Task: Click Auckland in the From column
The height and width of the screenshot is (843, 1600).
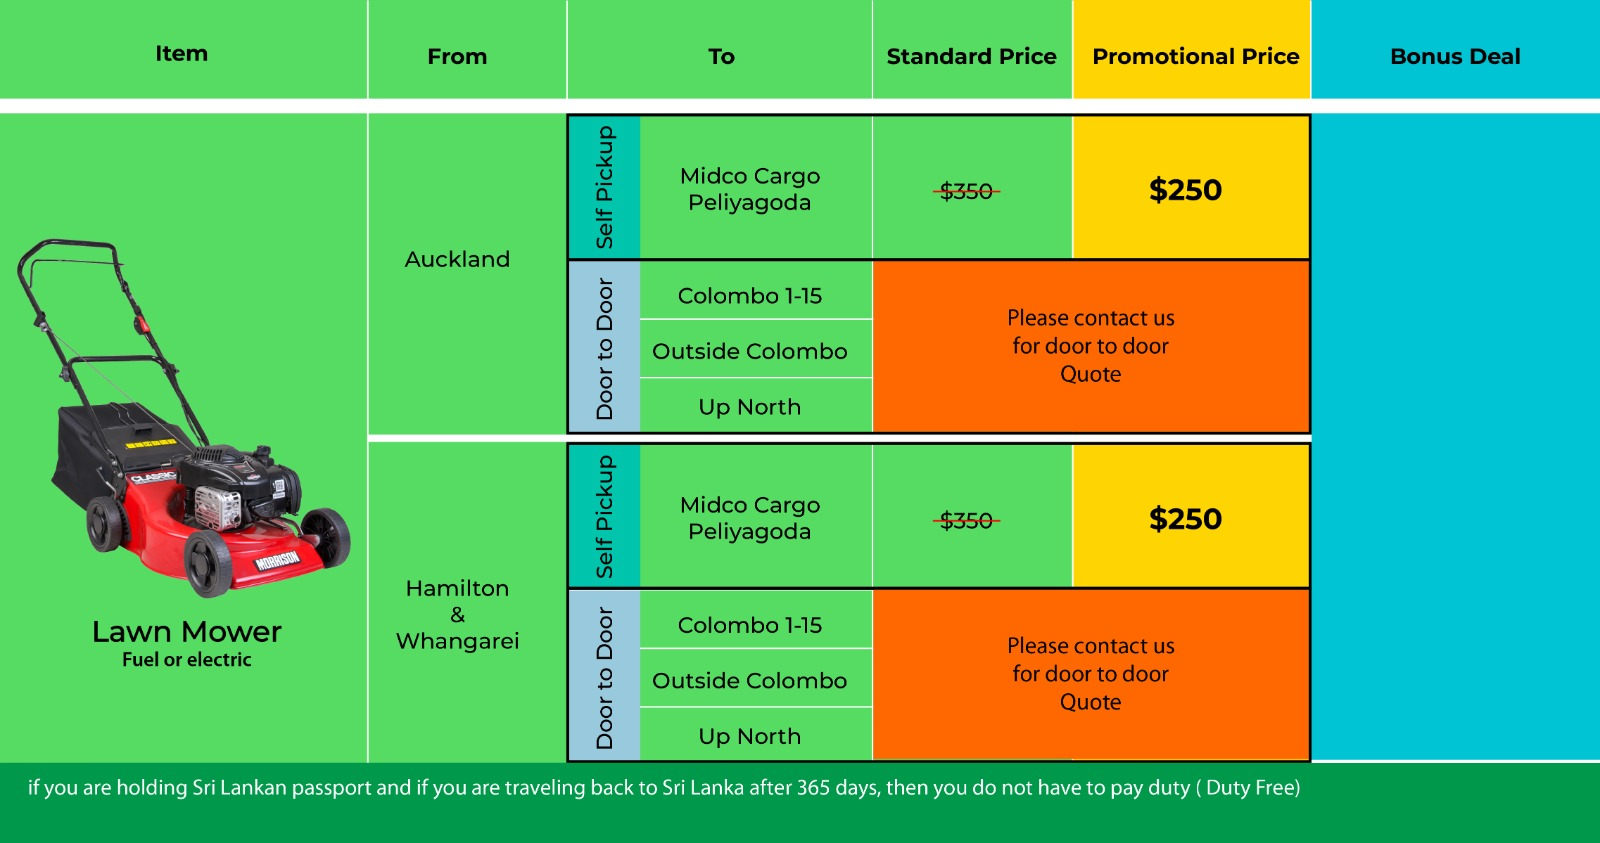Action: coord(457,260)
